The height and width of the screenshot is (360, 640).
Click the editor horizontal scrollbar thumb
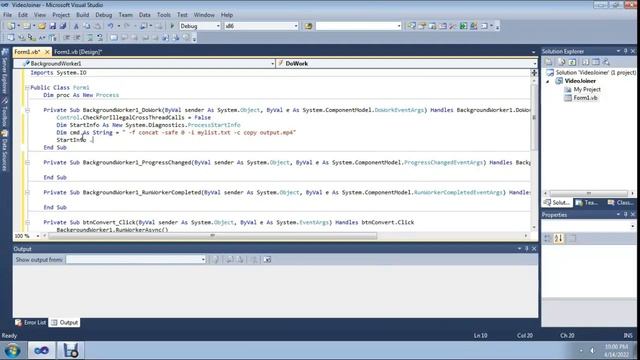pyautogui.click(x=212, y=236)
